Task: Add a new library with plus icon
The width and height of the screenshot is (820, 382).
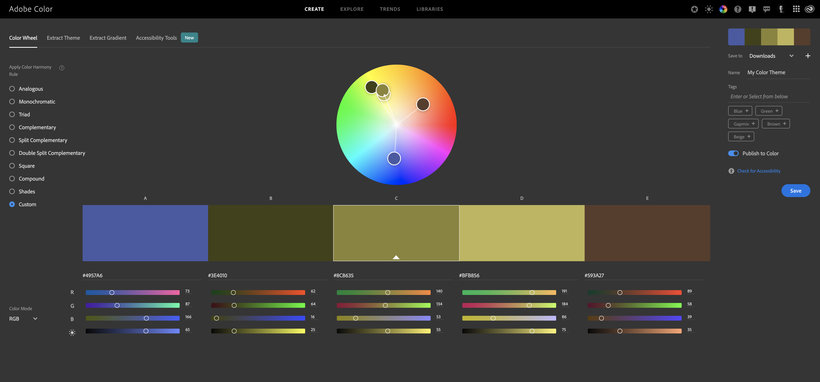Action: tap(807, 56)
